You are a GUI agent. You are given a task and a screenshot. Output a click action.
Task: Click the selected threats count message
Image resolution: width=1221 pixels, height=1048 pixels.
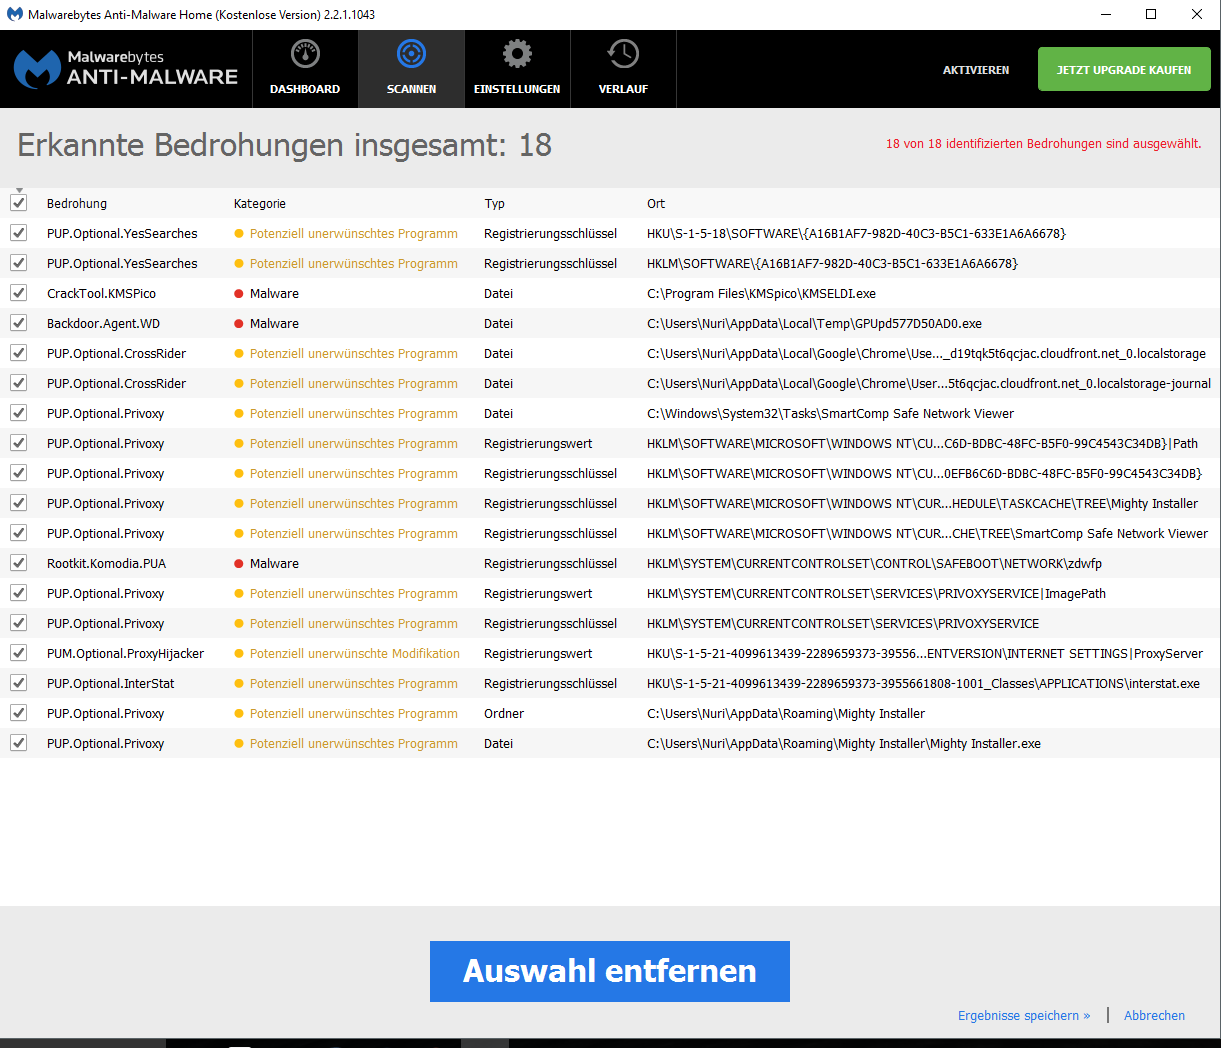[x=1043, y=143]
